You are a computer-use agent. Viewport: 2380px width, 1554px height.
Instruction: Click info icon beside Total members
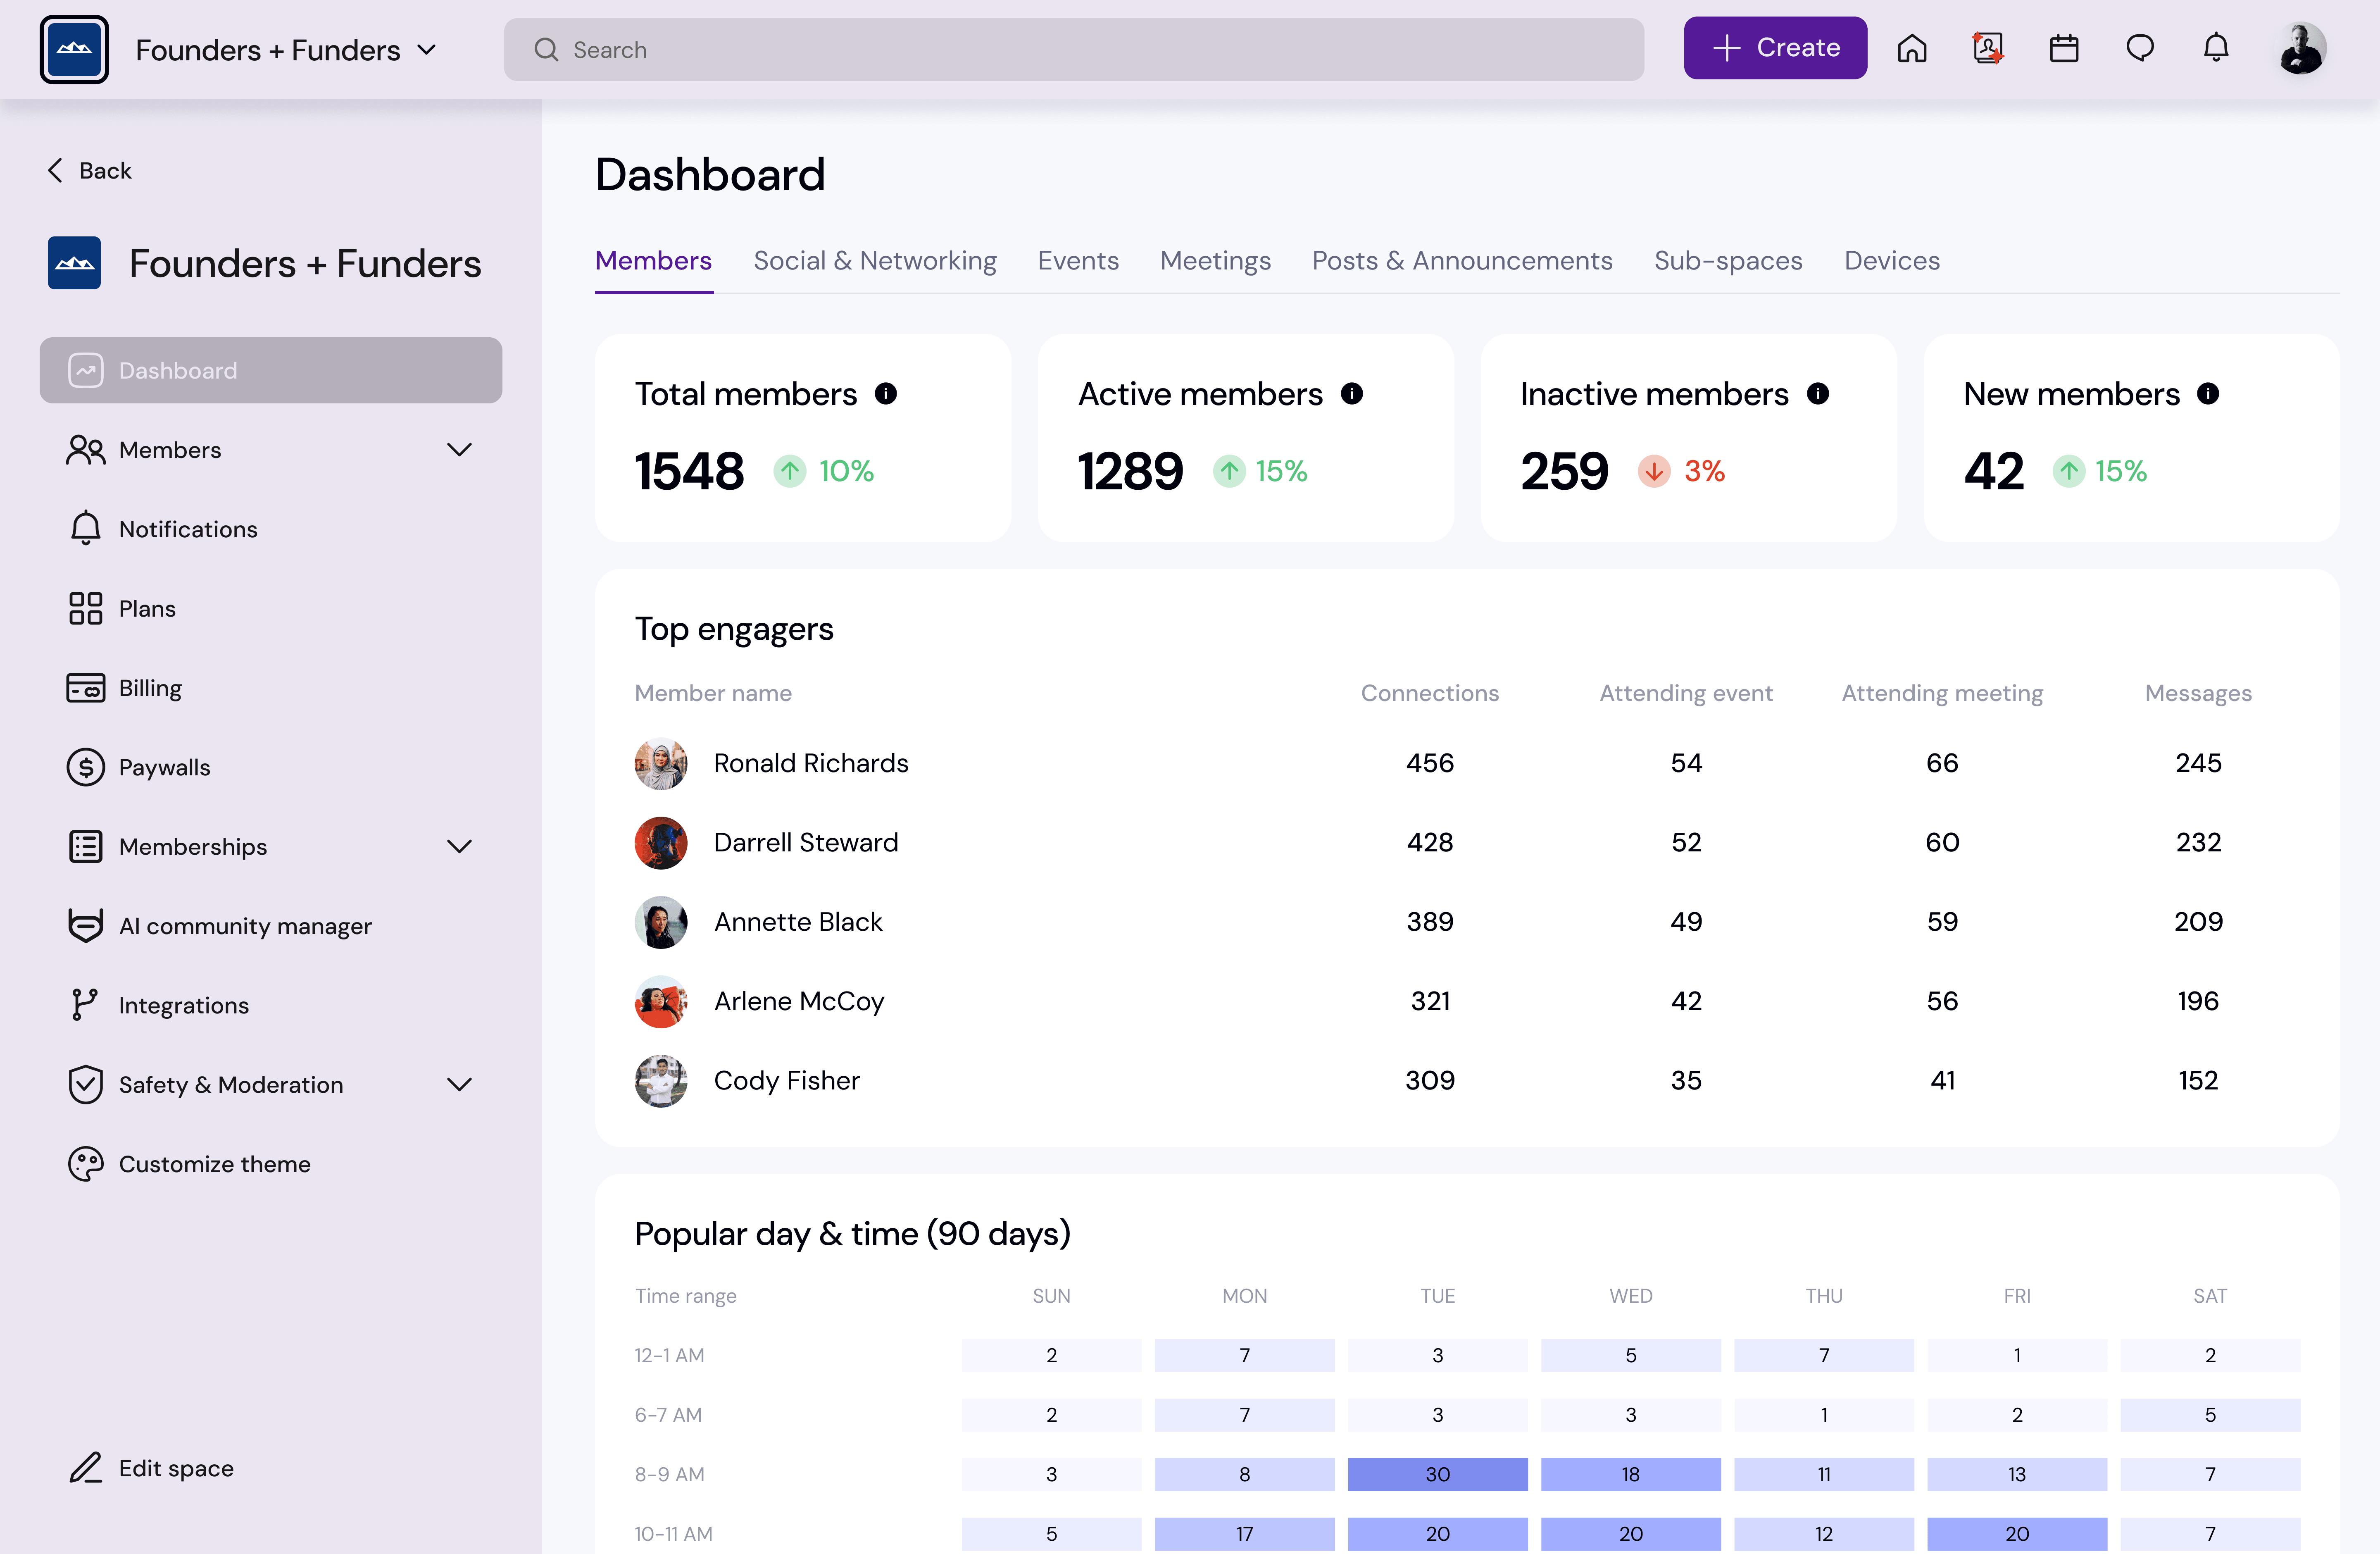885,394
